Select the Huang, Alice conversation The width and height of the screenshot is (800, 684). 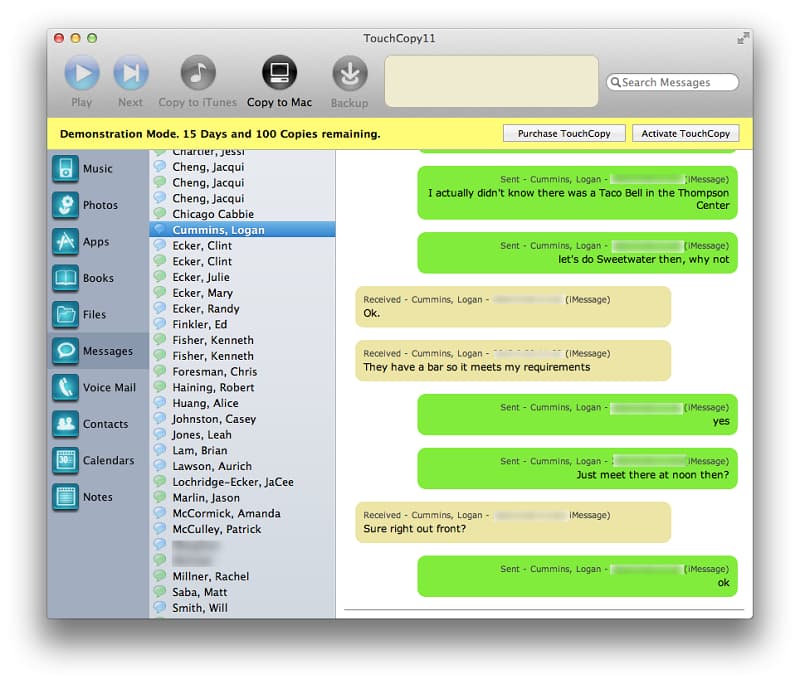pos(242,403)
